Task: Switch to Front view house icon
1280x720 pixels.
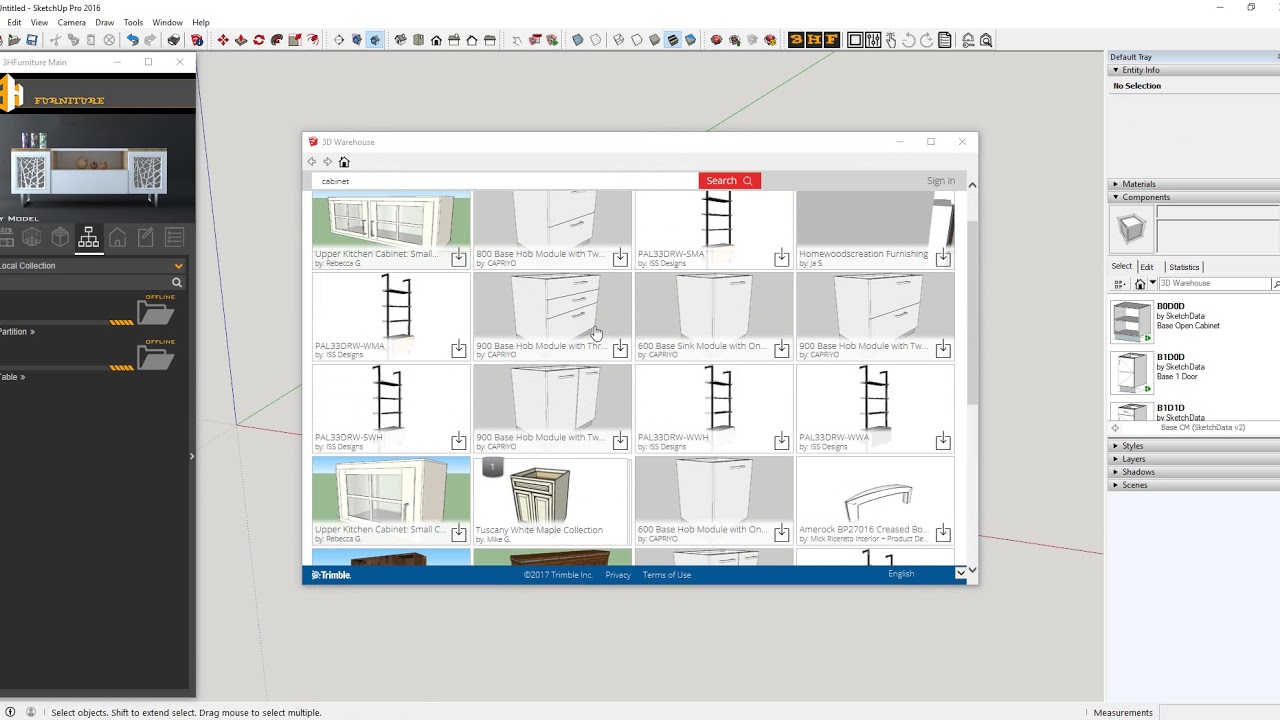Action: tap(436, 40)
